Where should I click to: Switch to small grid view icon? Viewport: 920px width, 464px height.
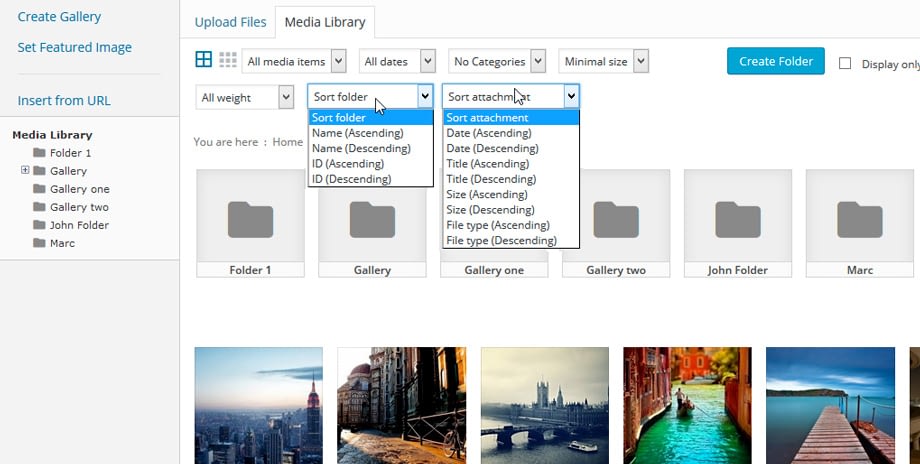point(228,59)
